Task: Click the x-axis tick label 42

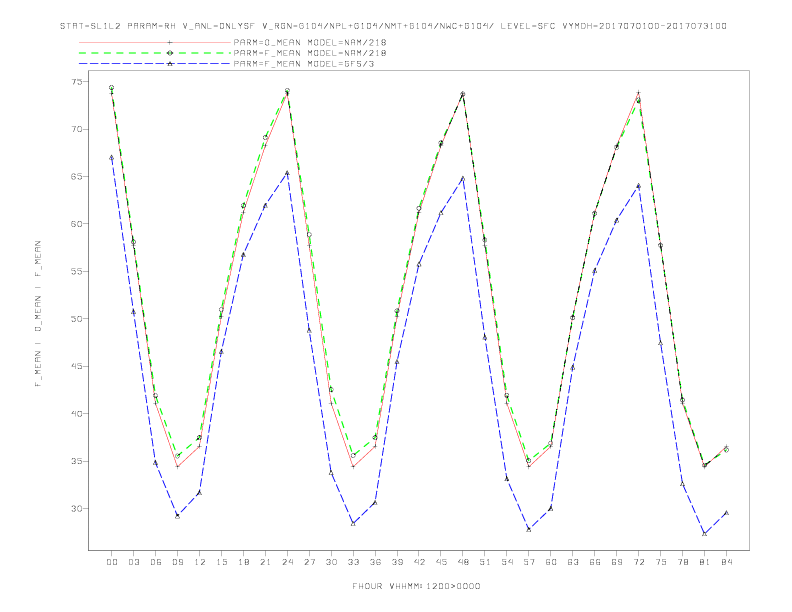Action: 419,562
